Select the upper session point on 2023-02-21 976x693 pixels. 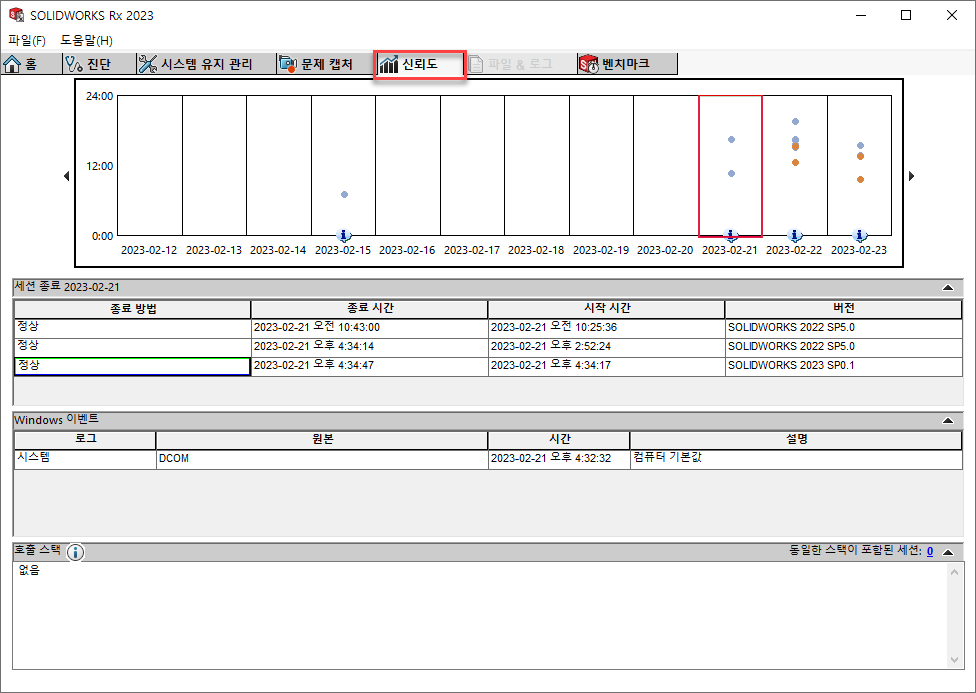tap(731, 139)
